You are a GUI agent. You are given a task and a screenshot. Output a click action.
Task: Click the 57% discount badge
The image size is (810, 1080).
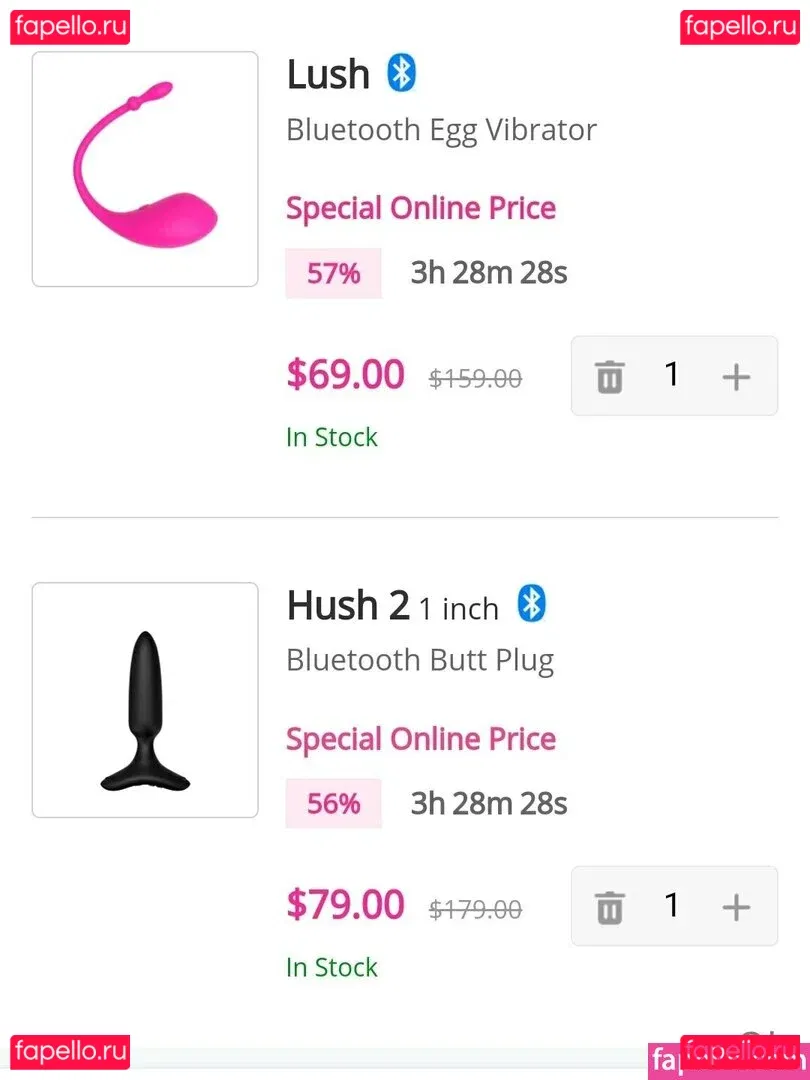(333, 273)
